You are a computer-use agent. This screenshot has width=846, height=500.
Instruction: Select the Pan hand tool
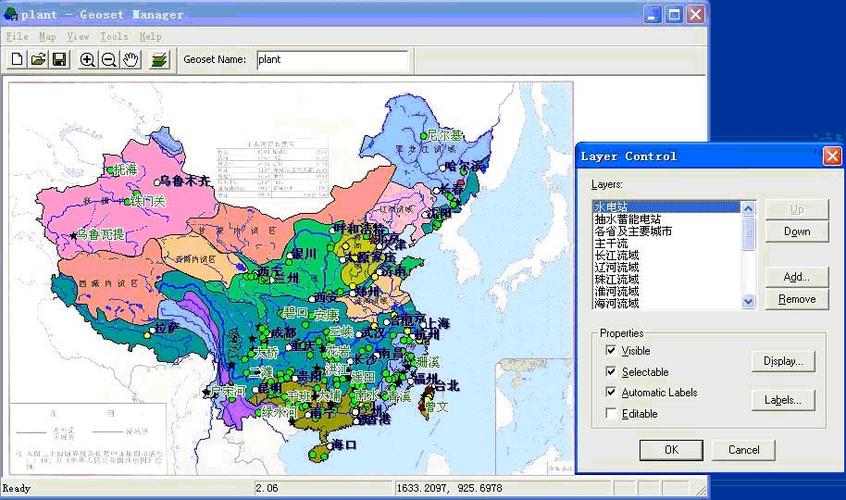pyautogui.click(x=130, y=60)
